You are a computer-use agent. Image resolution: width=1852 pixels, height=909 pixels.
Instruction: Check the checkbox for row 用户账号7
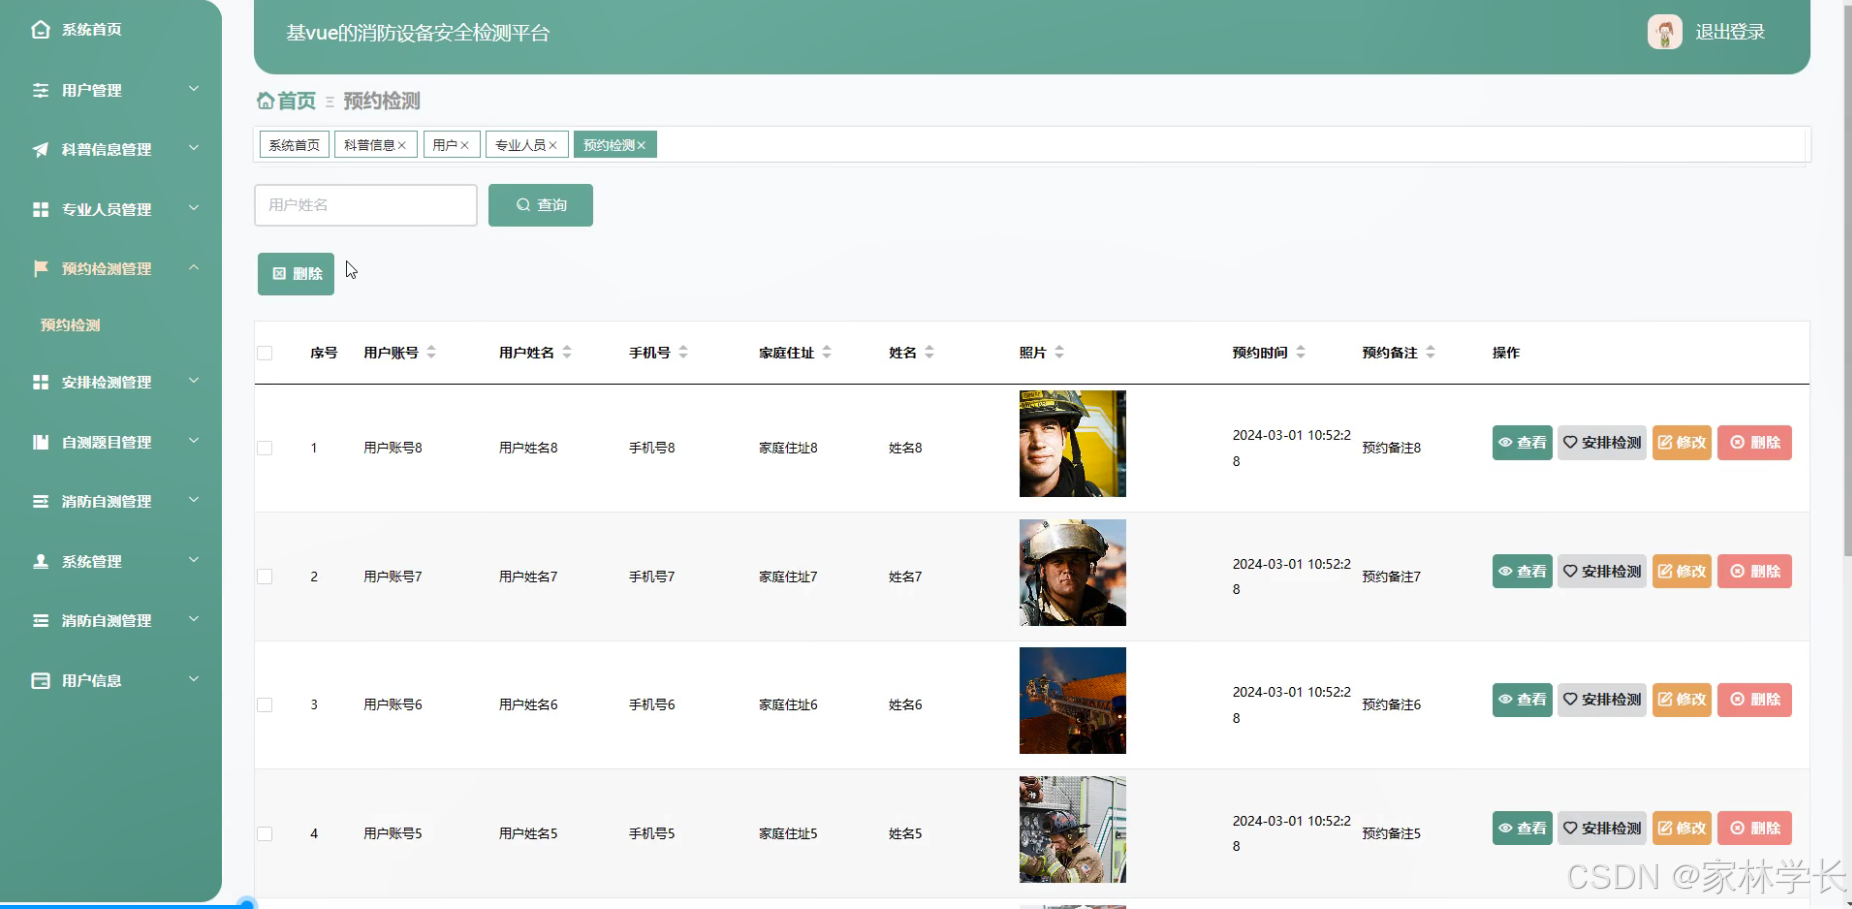pyautogui.click(x=265, y=577)
